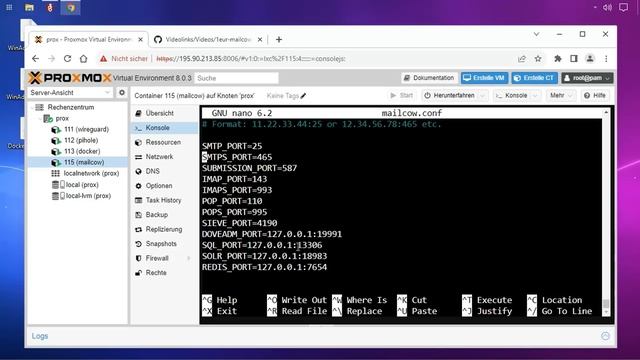Focus the Suche search field
The image size is (640, 360).
pyautogui.click(x=236, y=78)
